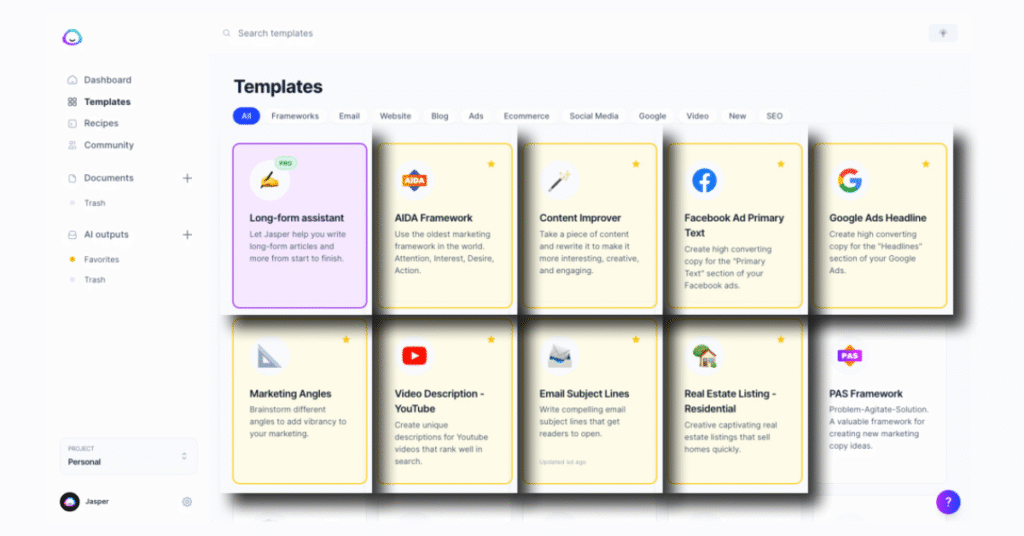Select the Website filter tab
Screen dimensions: 1024x536
click(x=396, y=116)
